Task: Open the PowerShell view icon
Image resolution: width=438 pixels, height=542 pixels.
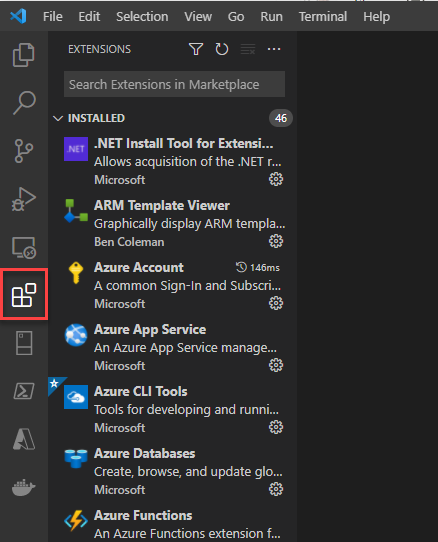Action: (24, 391)
